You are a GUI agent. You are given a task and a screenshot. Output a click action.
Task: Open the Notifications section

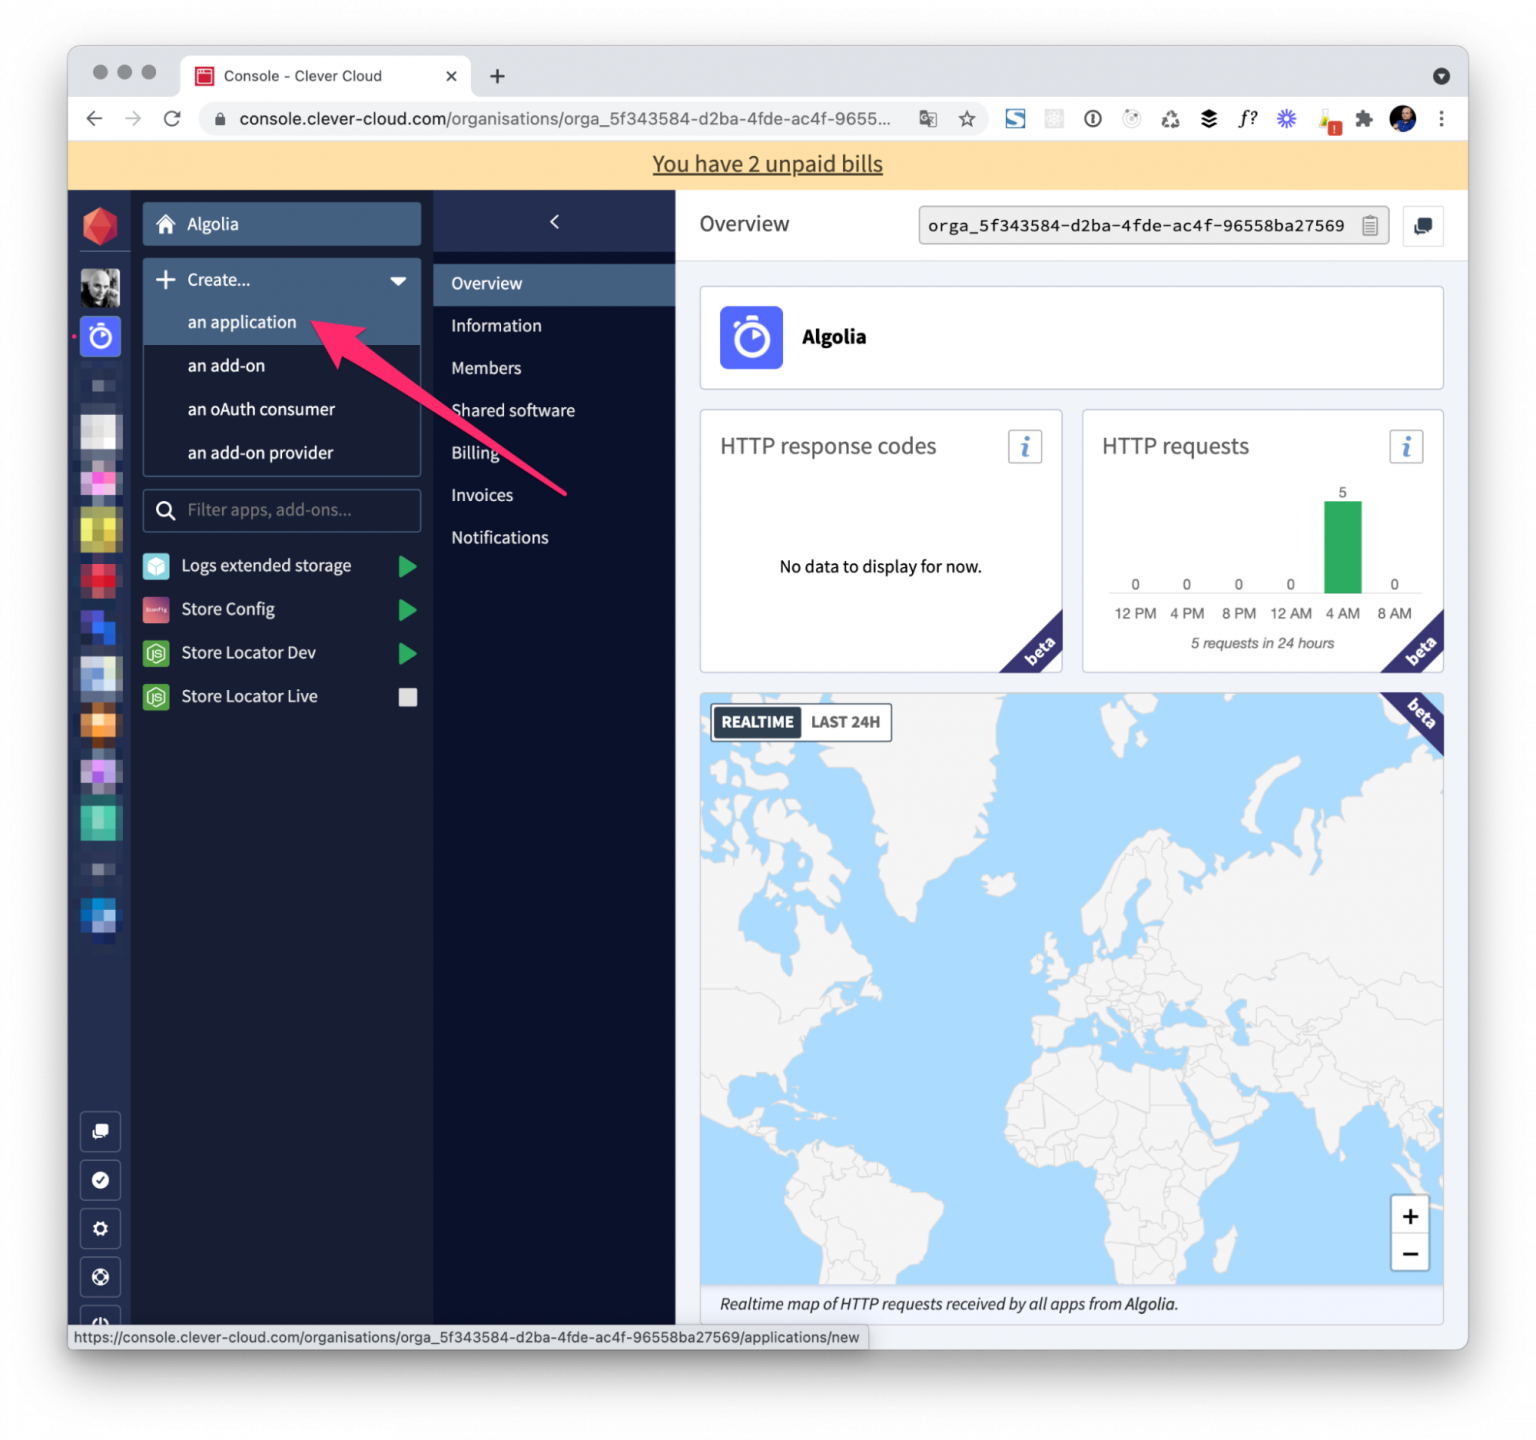point(554,538)
